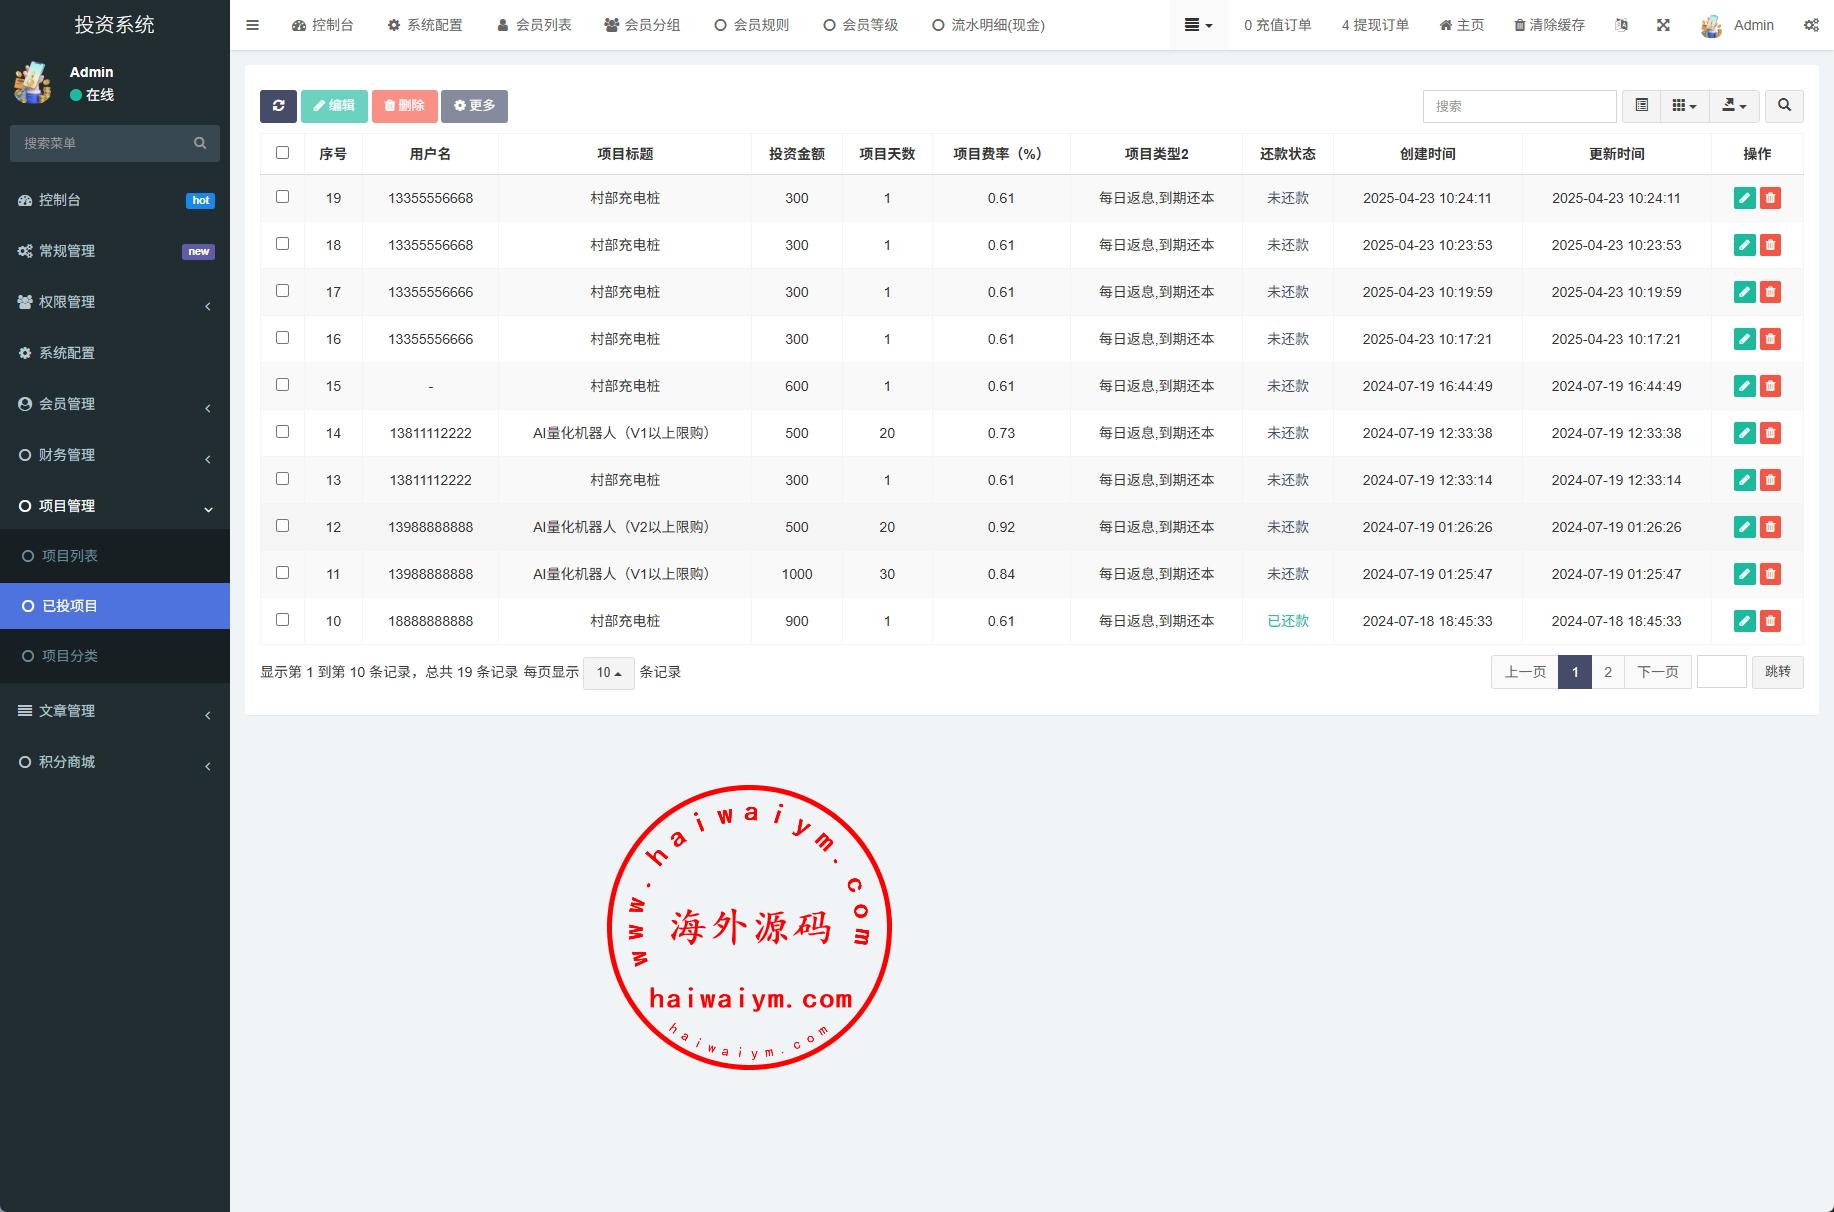The image size is (1834, 1212).
Task: Tick the checkbox for record 14
Action: [x=282, y=432]
